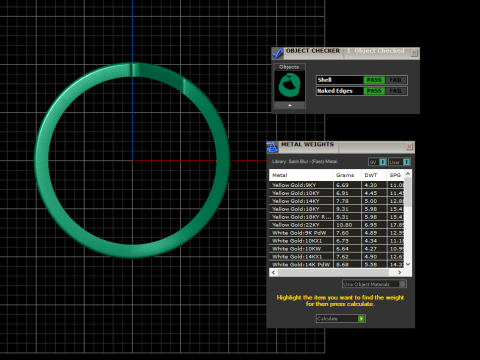The image size is (480, 360).
Task: Select the Yellow Gold:18KY row
Action: click(337, 209)
